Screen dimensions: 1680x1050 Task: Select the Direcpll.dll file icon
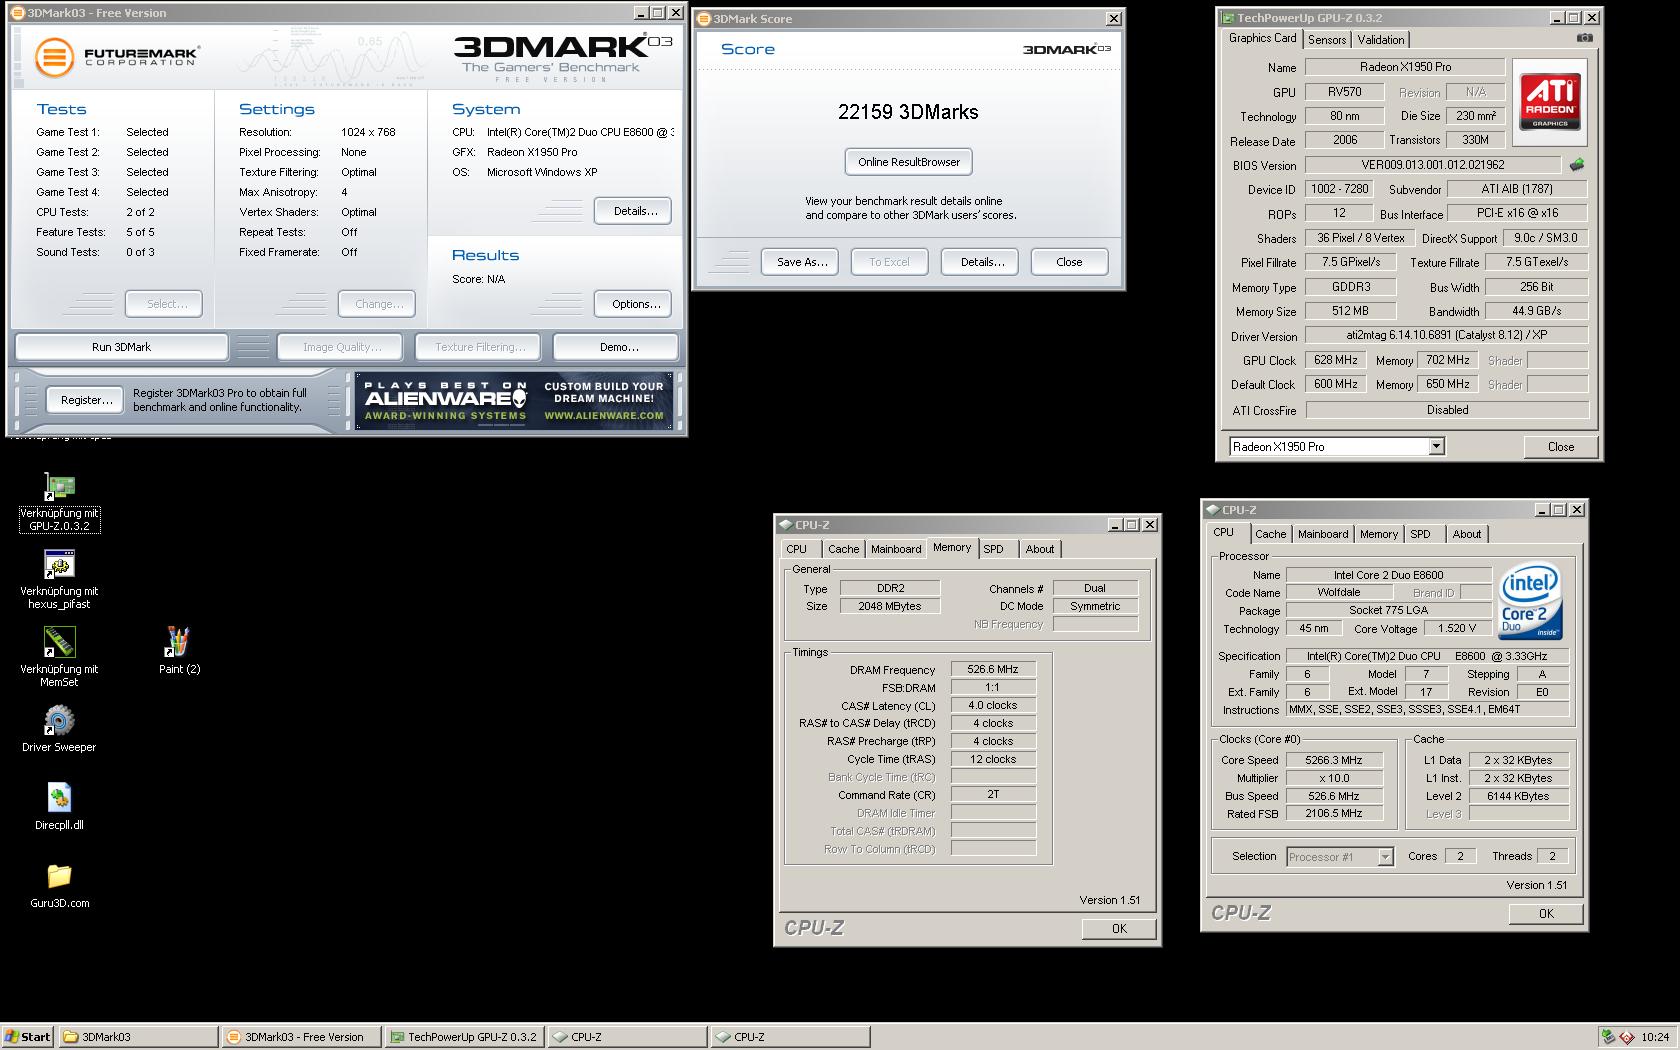coord(59,807)
